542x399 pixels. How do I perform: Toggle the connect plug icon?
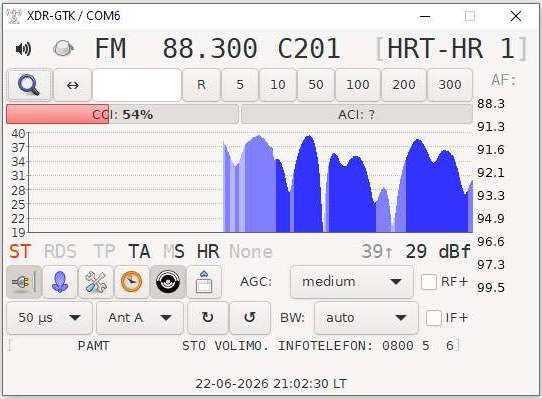tap(24, 282)
